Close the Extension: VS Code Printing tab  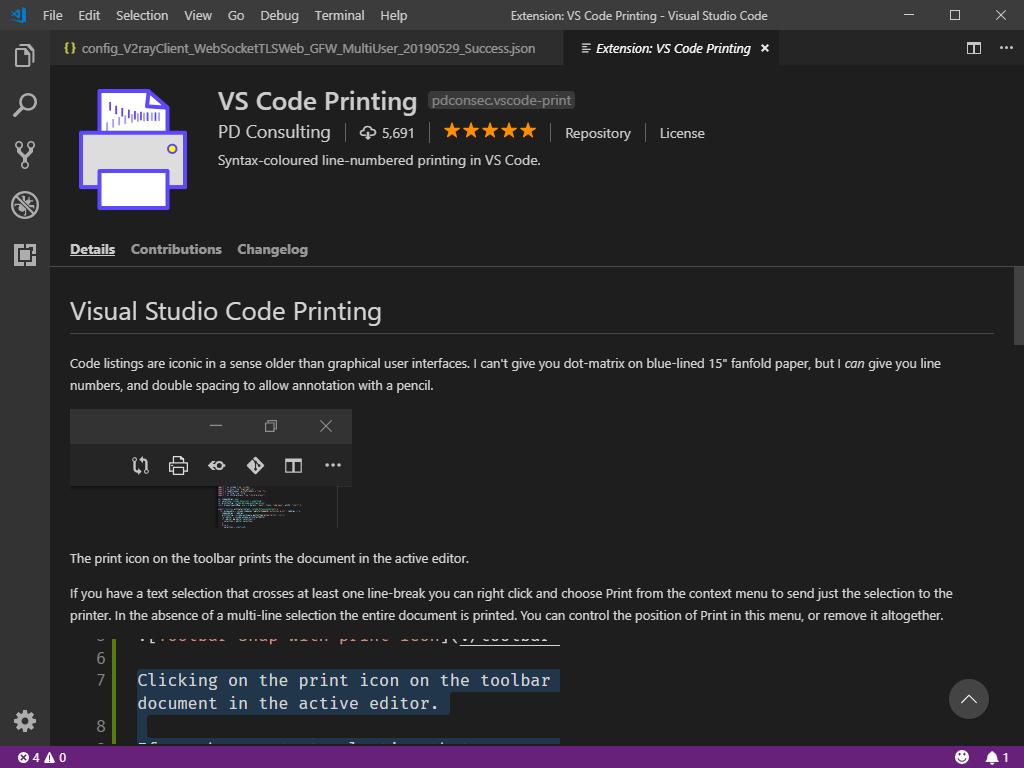click(765, 48)
